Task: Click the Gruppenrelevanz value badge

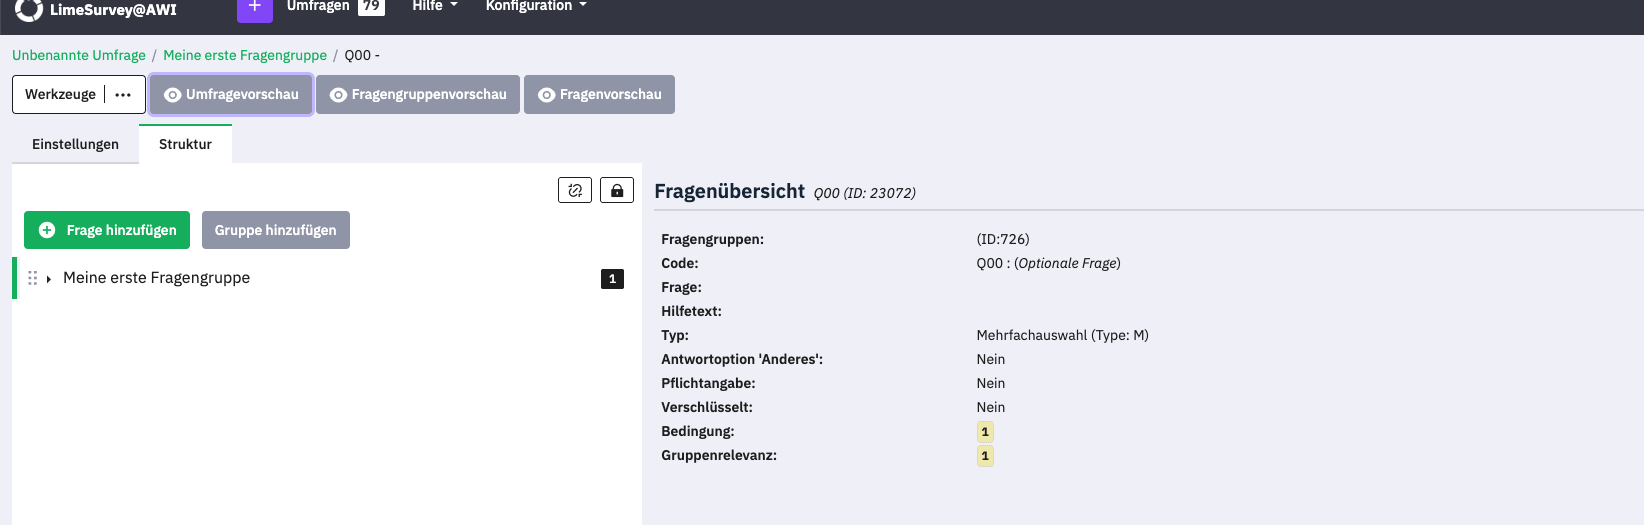Action: click(985, 456)
